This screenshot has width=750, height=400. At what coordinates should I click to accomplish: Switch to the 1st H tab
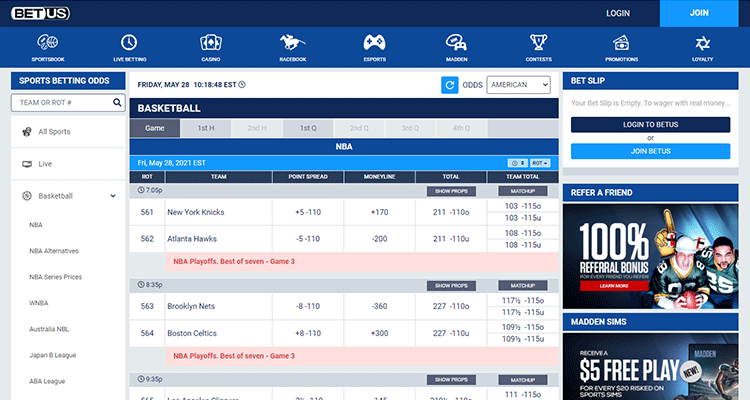click(206, 128)
